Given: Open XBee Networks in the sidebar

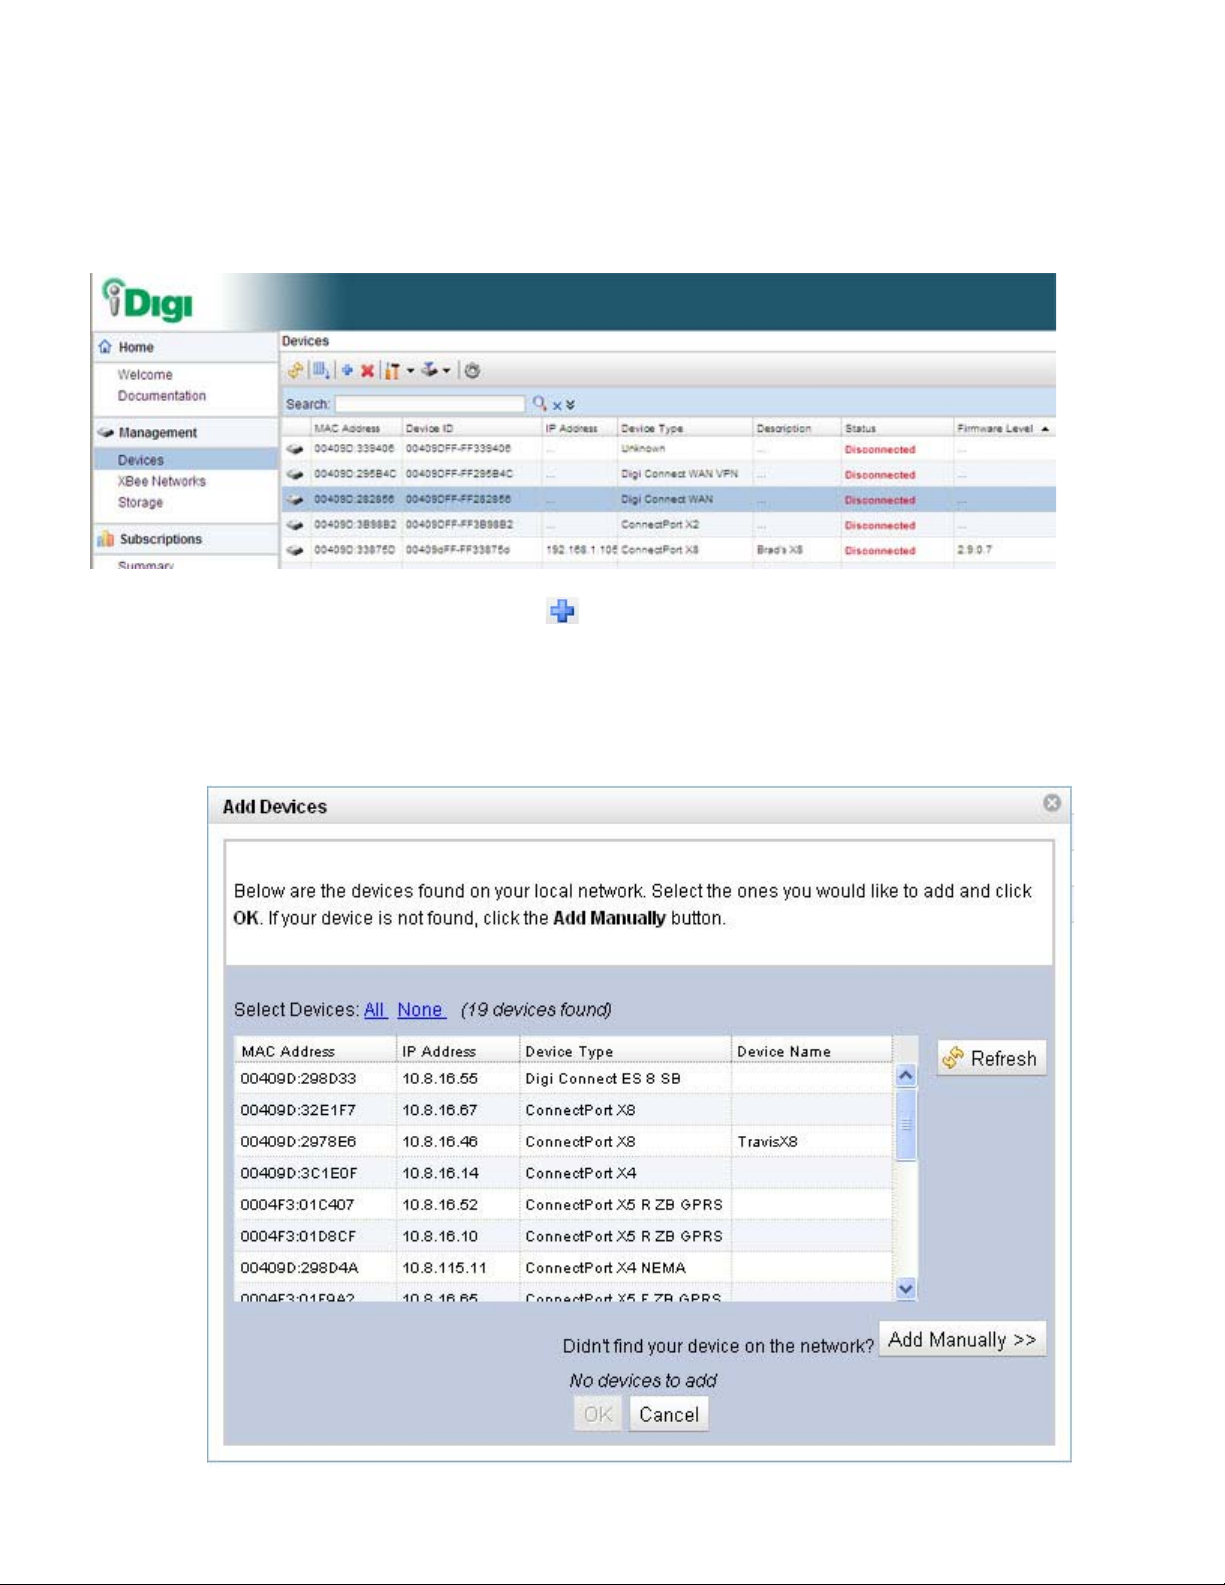Looking at the screenshot, I should click(162, 481).
